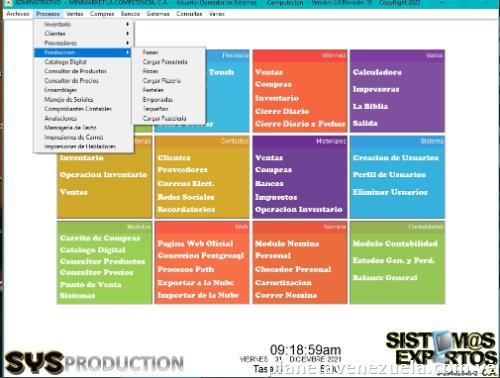Image resolution: width=500 pixels, height=378 pixels.
Task: Select Pizzas in the Produccion submenu
Action: point(169,71)
